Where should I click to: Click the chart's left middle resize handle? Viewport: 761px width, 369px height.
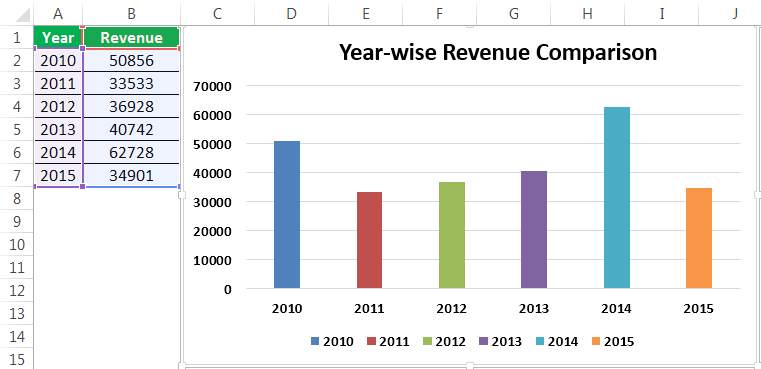coord(182,195)
